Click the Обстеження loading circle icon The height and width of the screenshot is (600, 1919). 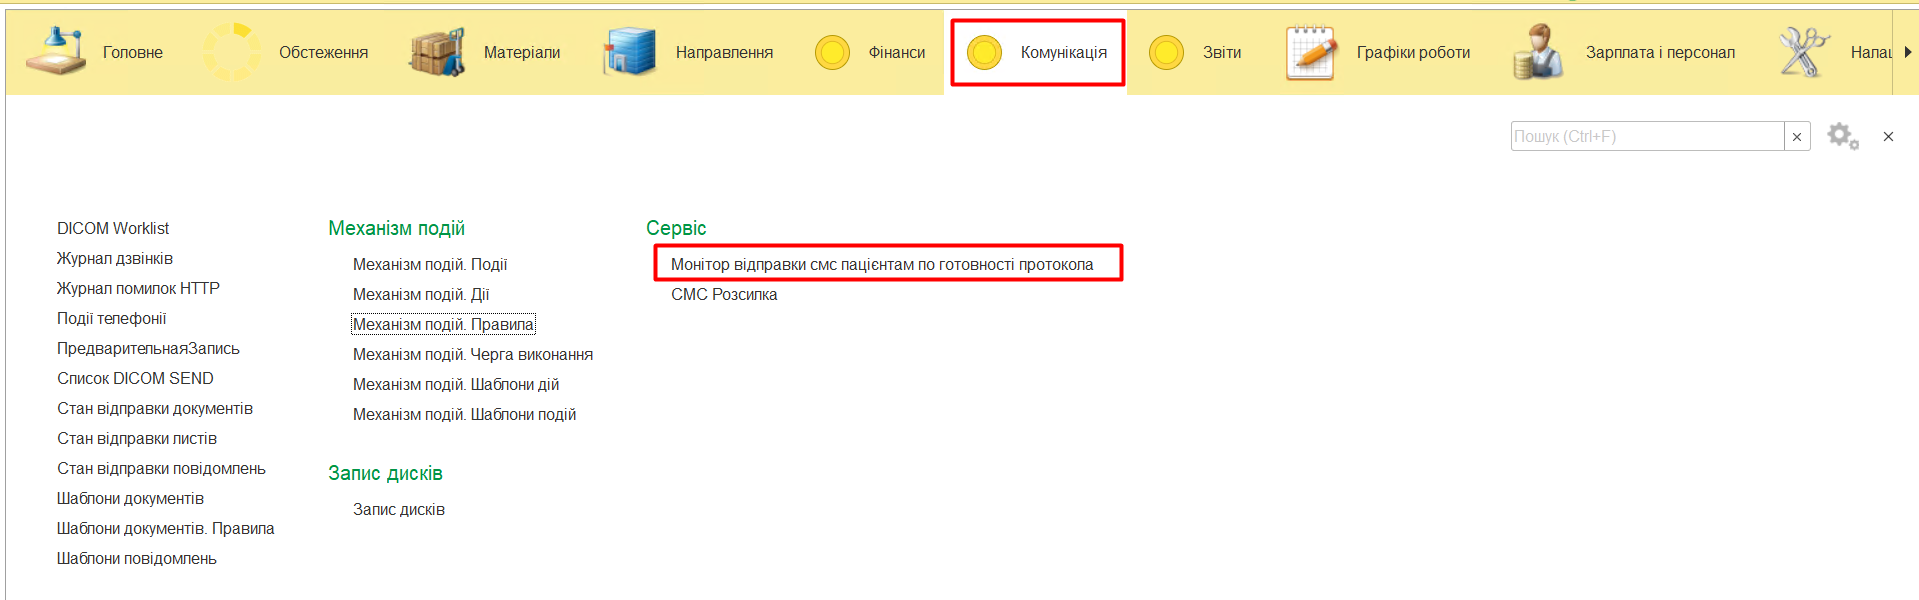coord(231,52)
